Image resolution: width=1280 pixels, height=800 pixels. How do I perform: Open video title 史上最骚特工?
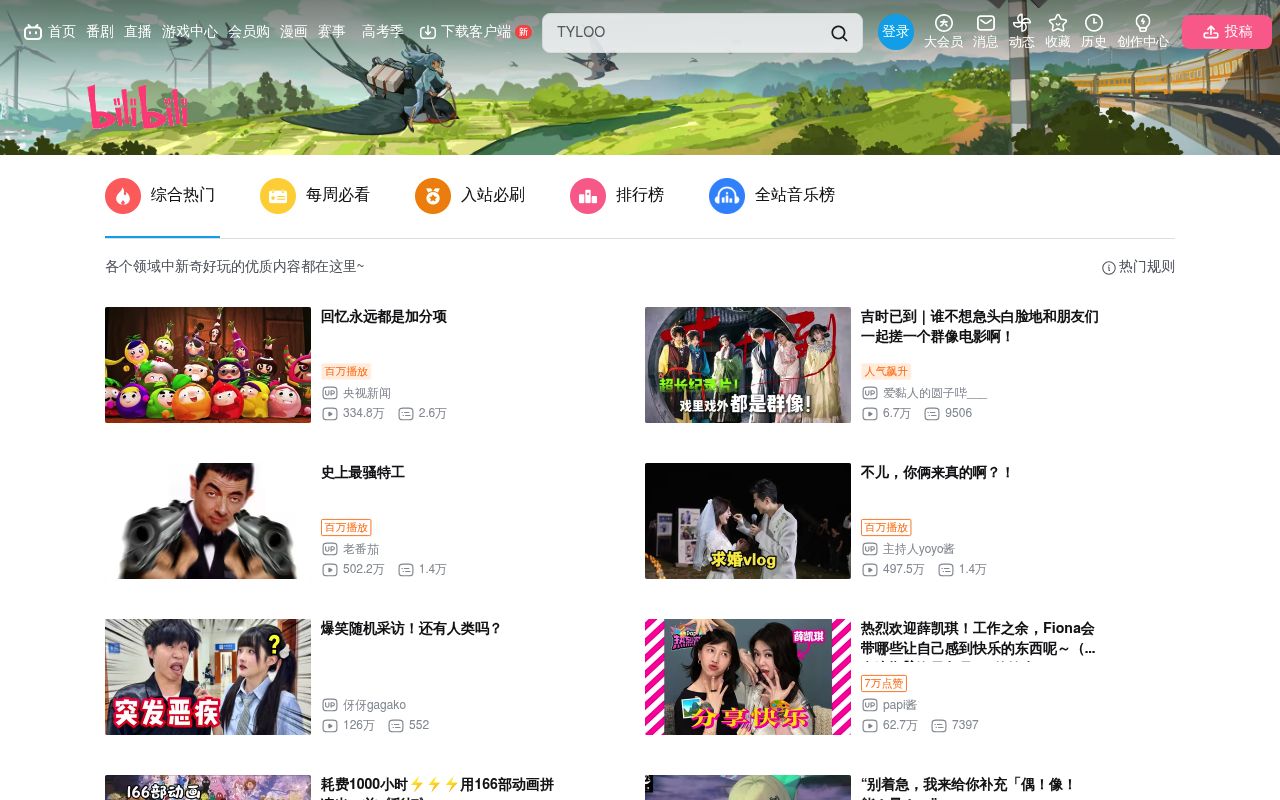point(363,473)
